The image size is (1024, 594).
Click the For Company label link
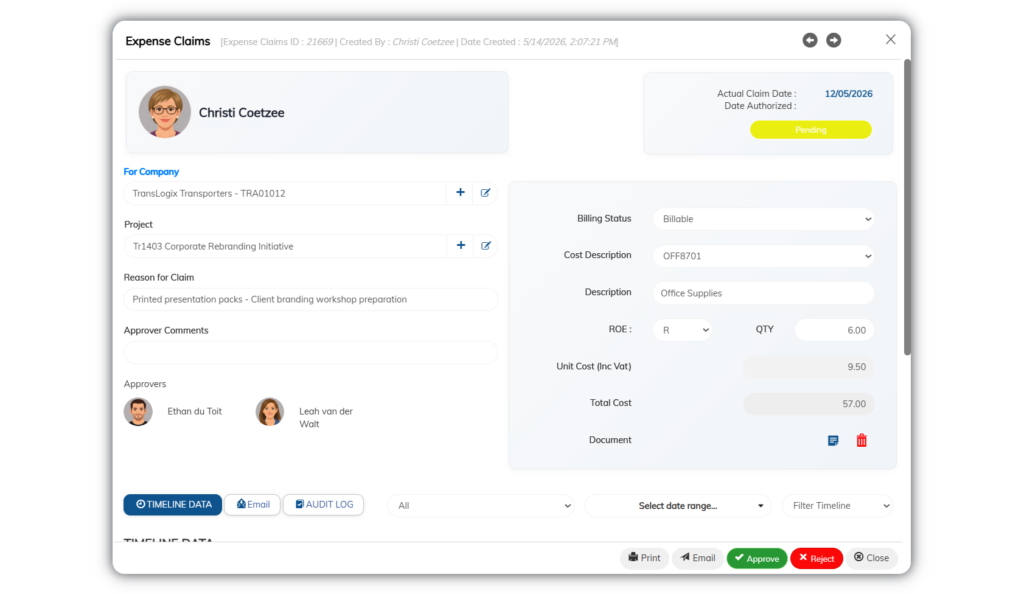pyautogui.click(x=151, y=172)
